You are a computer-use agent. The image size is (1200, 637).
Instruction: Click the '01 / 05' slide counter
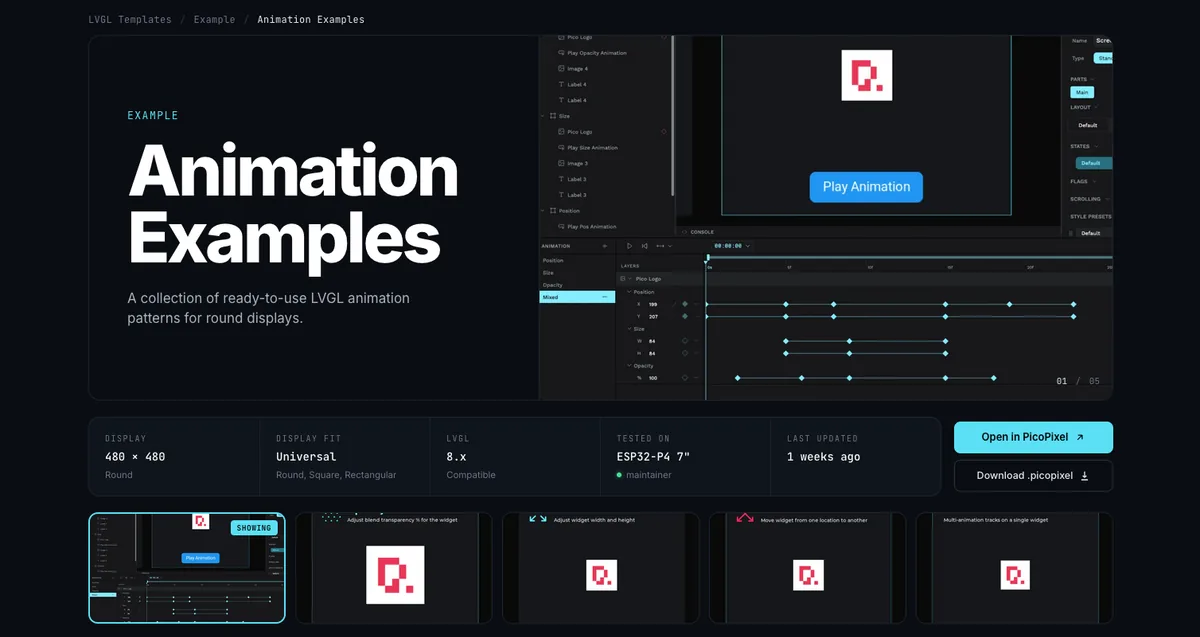pyautogui.click(x=1078, y=381)
